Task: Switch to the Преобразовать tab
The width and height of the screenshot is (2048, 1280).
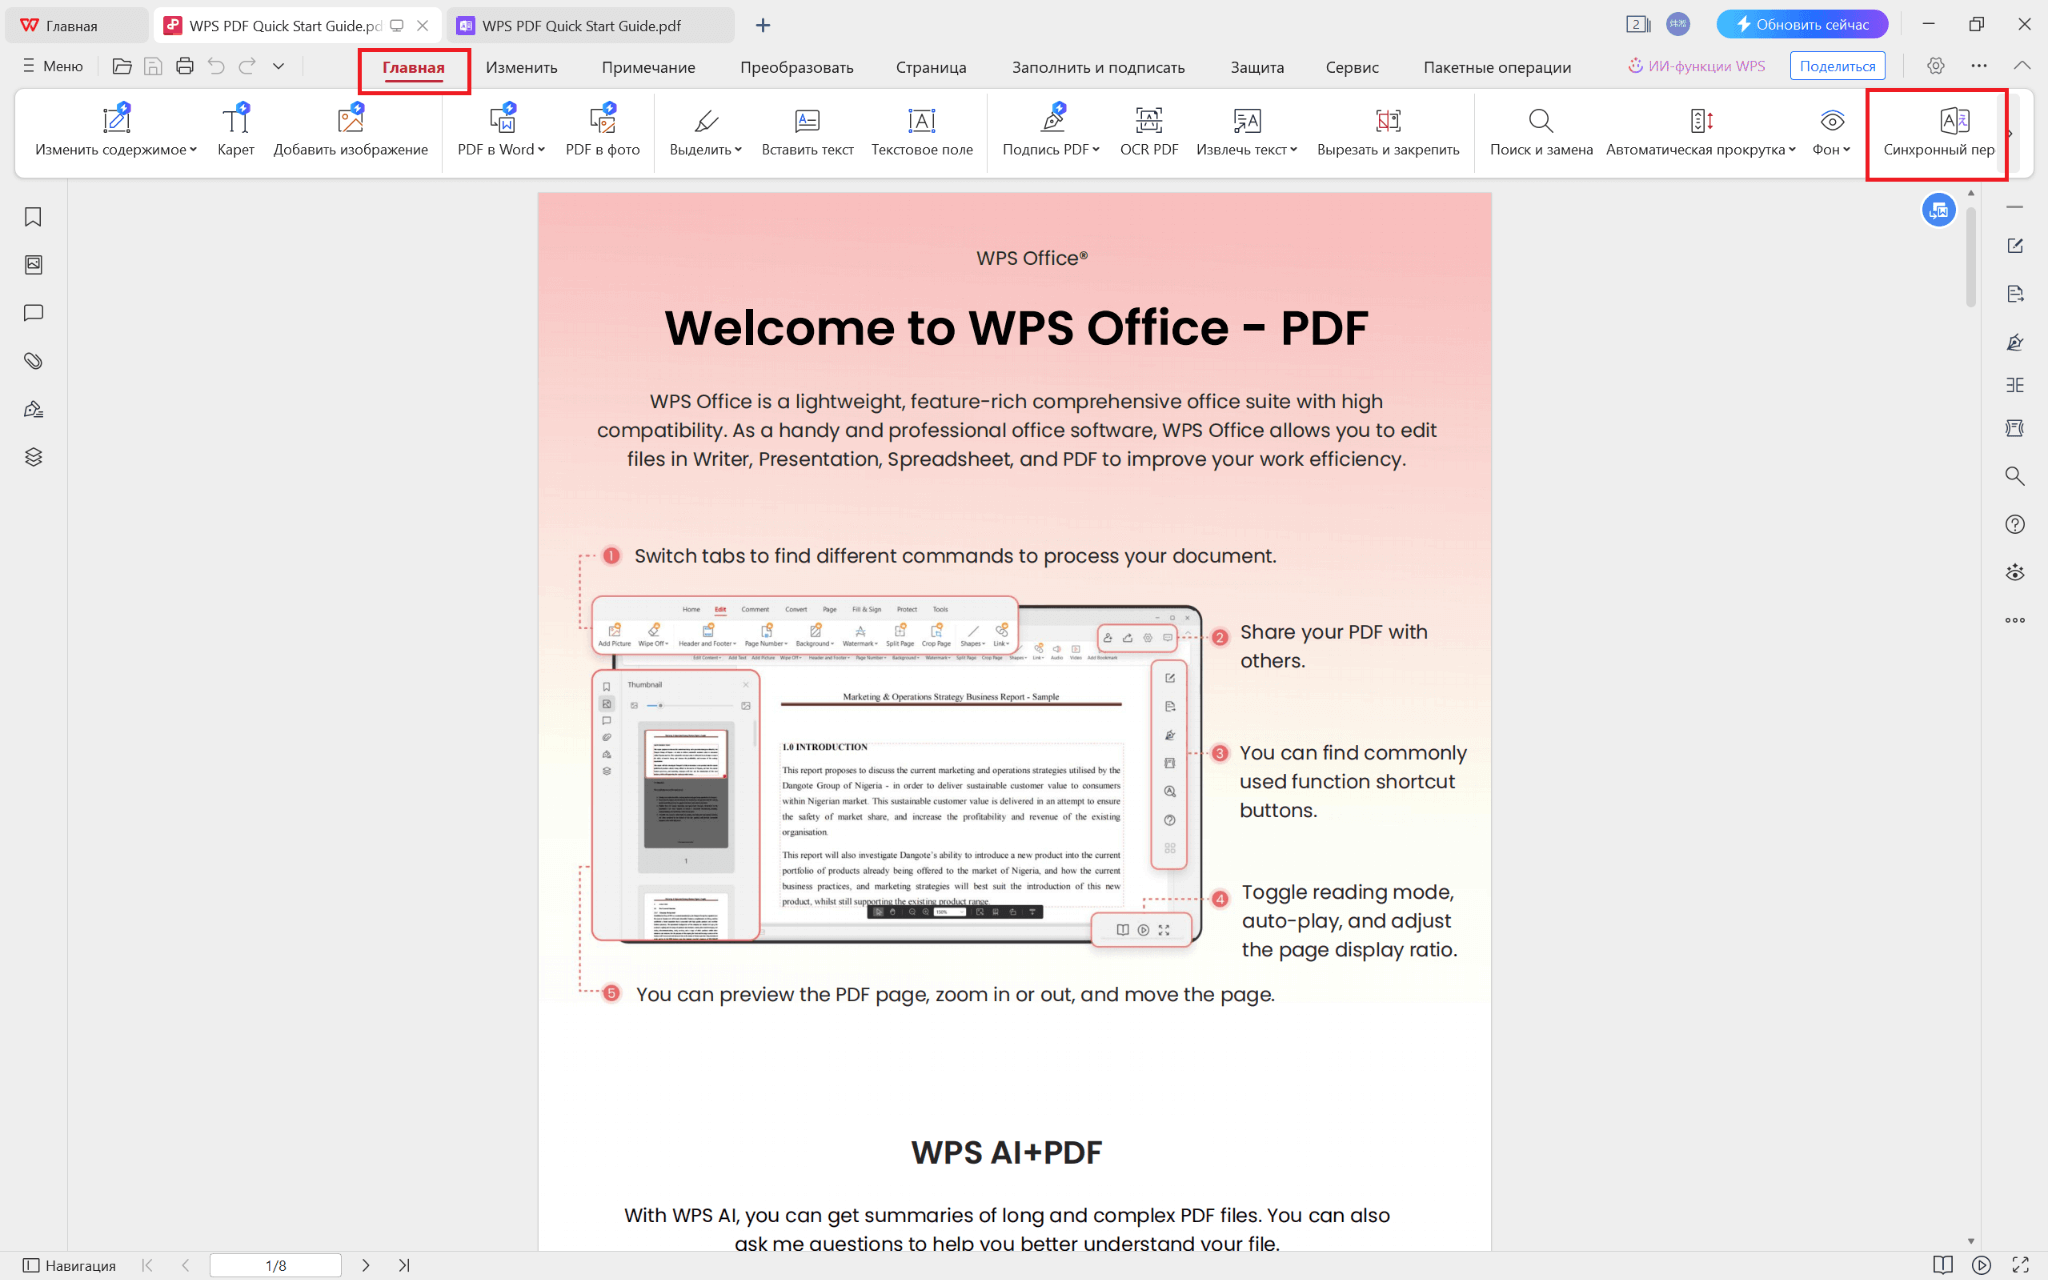Action: [796, 66]
